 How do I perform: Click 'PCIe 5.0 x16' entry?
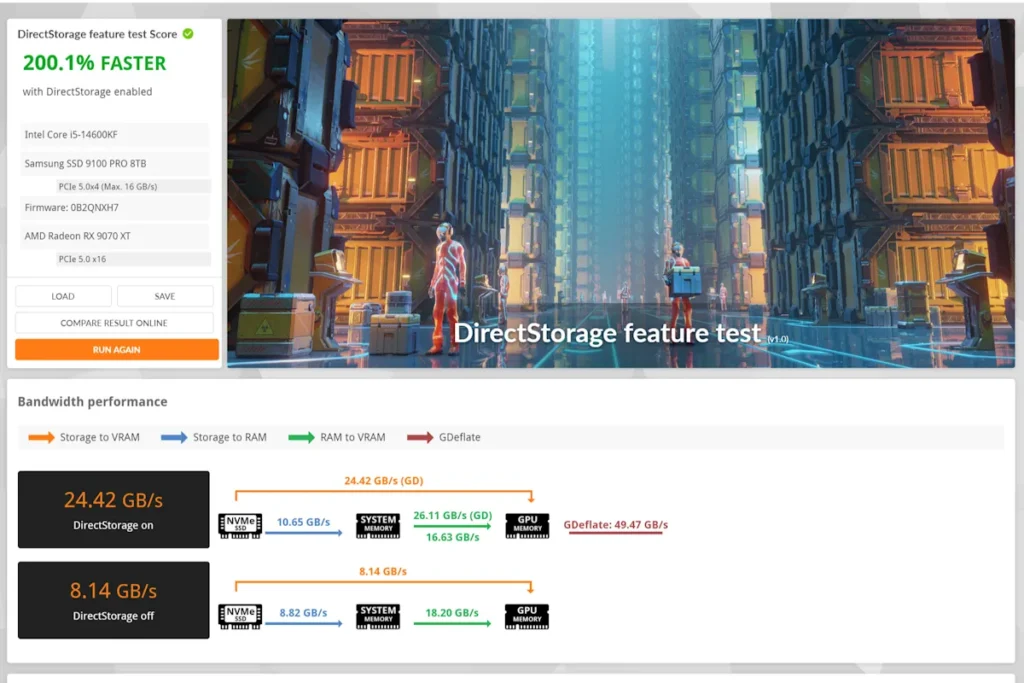[x=134, y=259]
